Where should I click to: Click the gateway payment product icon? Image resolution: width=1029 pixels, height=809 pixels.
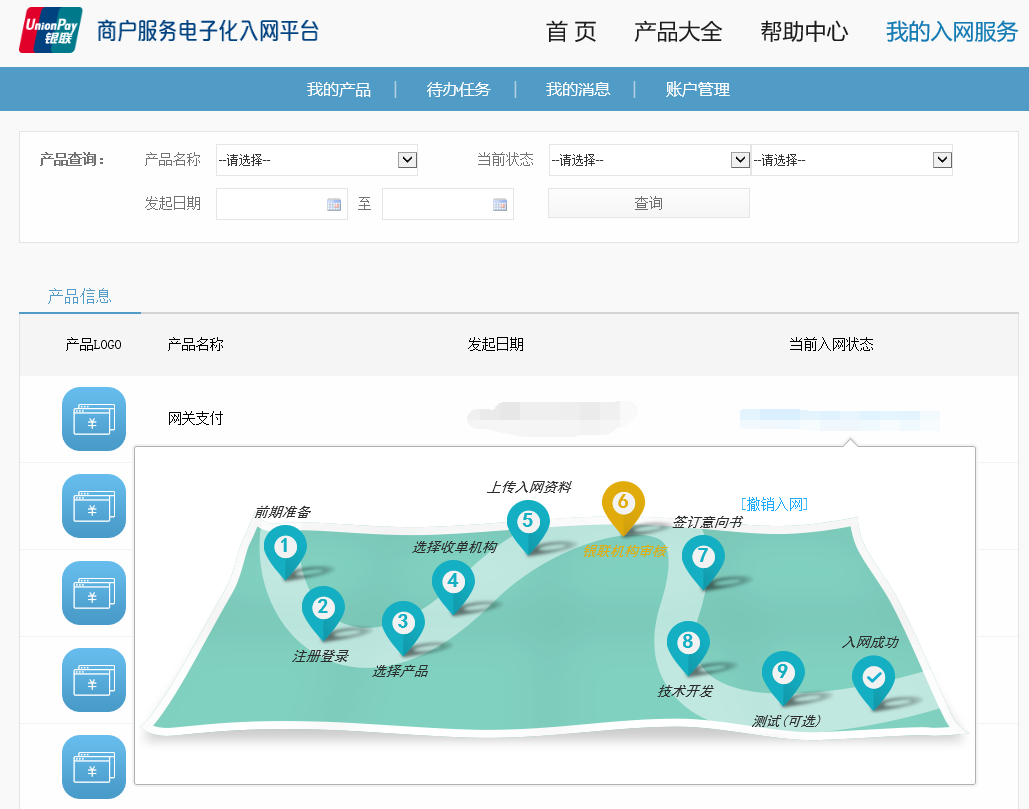[94, 419]
